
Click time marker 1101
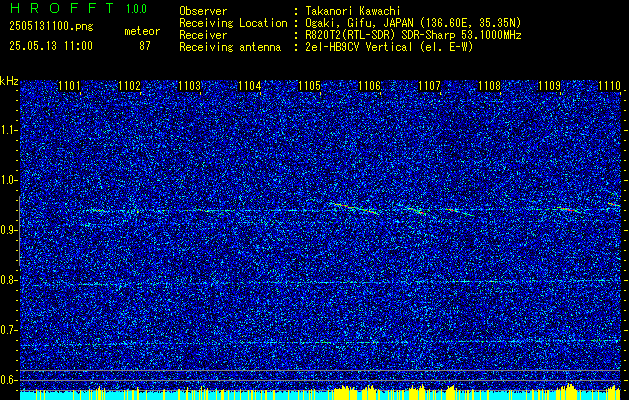(x=69, y=85)
